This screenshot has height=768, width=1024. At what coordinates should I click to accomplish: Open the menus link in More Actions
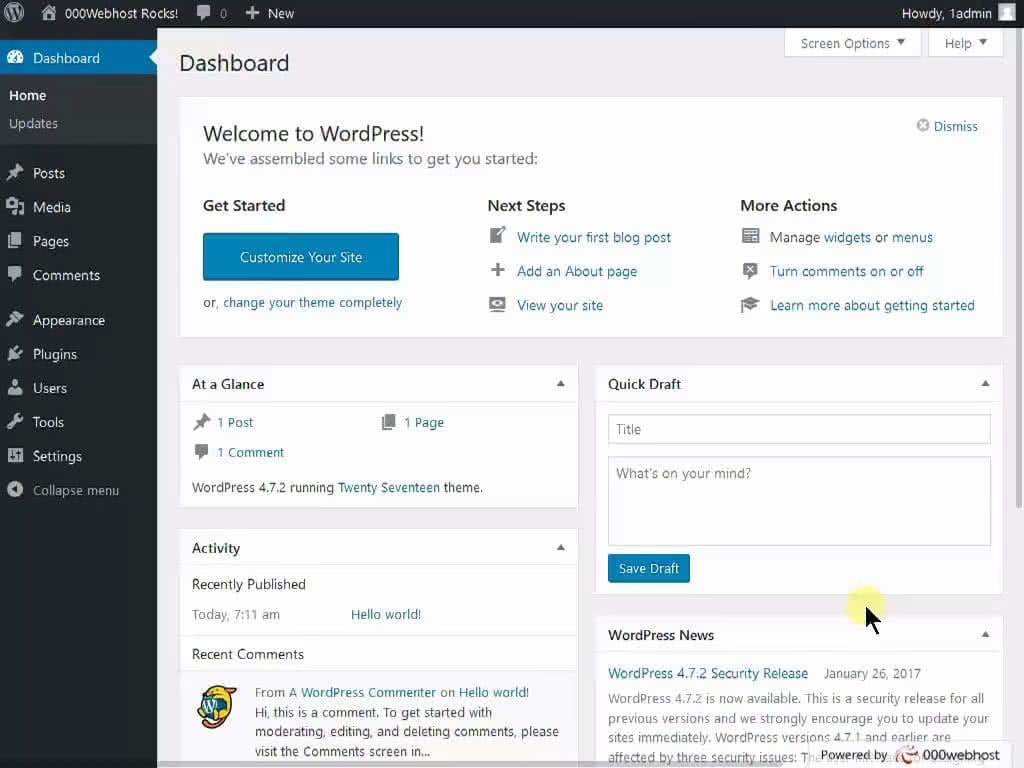point(912,237)
